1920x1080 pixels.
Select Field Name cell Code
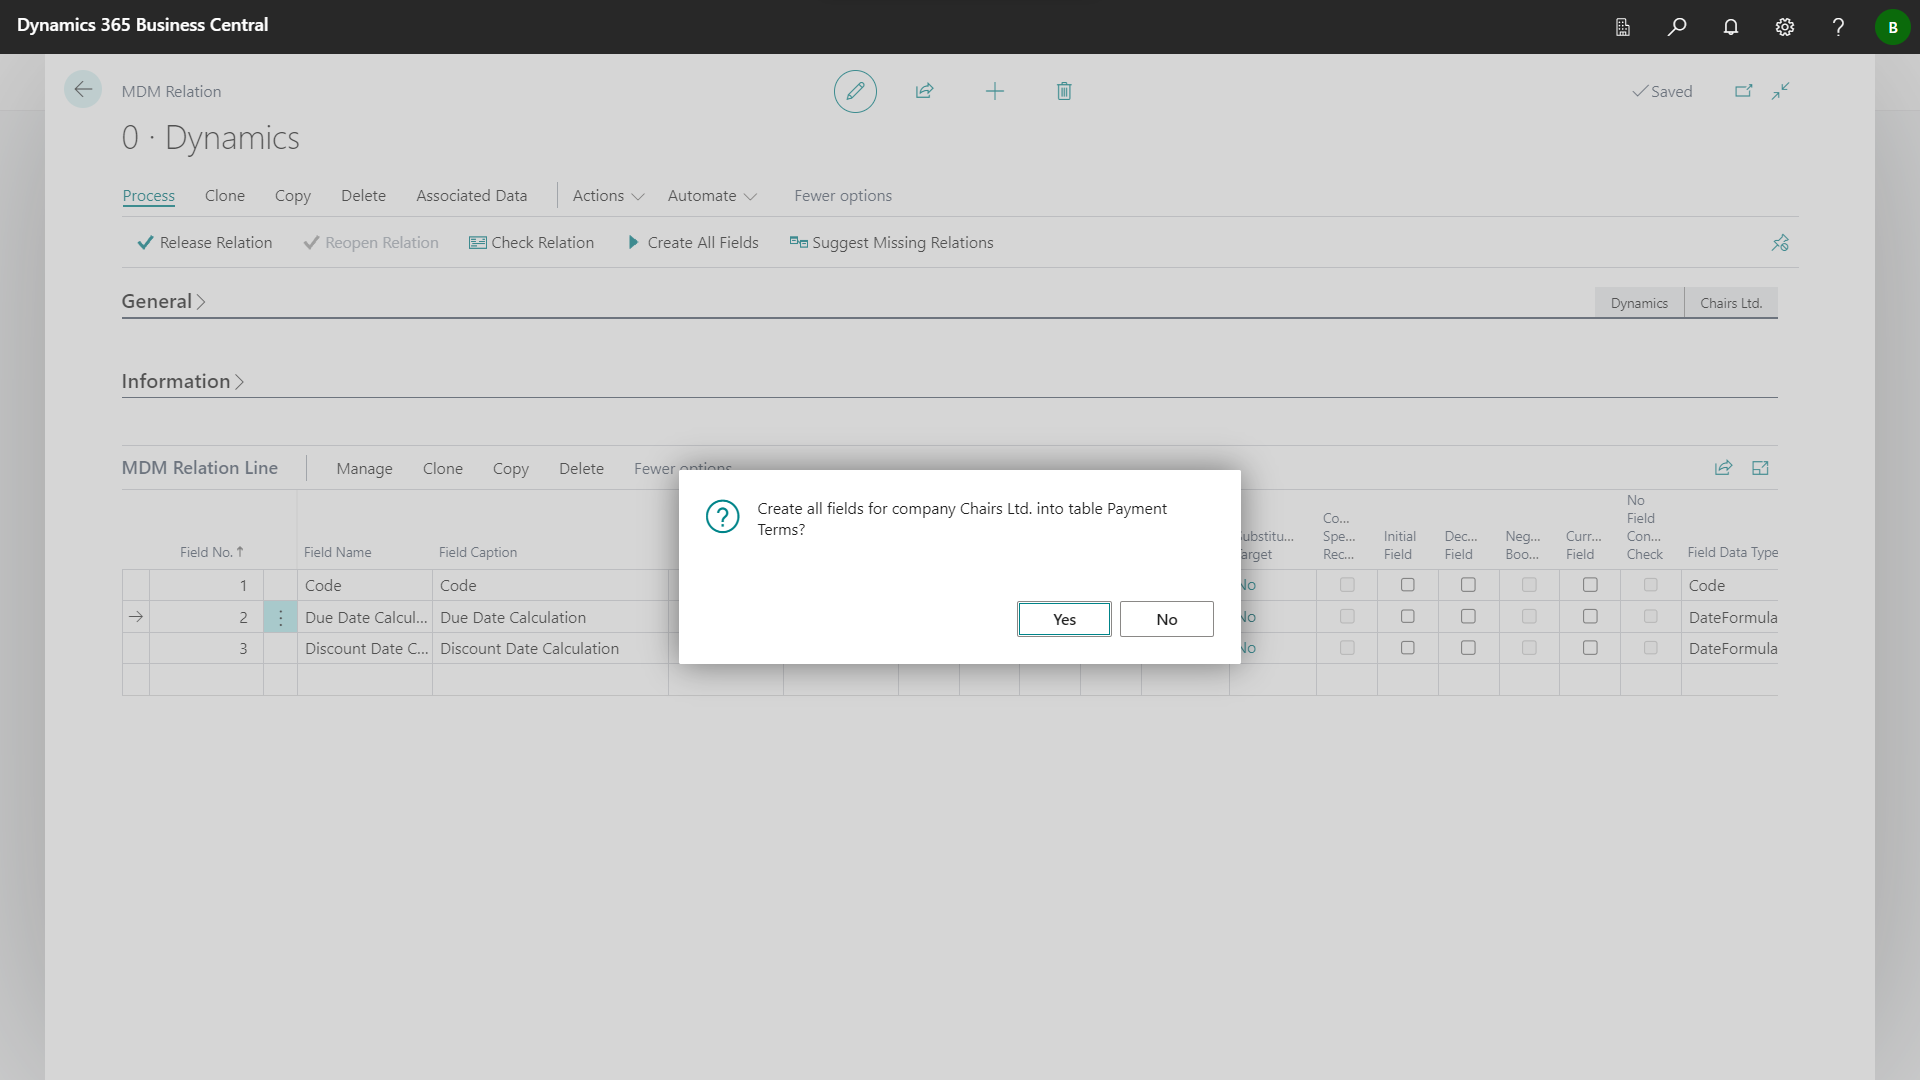click(365, 585)
